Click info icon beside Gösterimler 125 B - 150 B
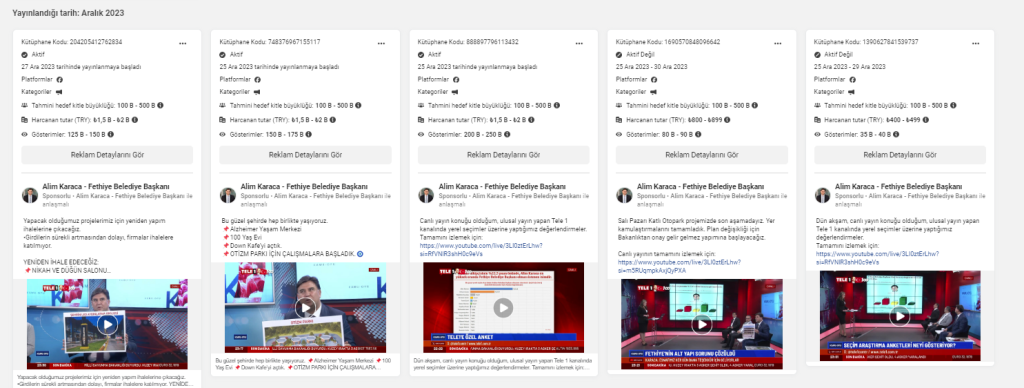 pos(110,134)
